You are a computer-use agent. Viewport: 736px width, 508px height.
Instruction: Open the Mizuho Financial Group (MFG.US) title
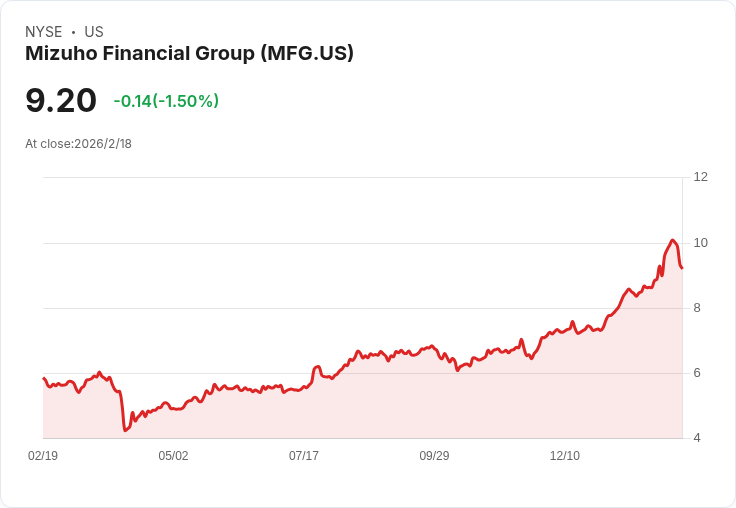coord(189,54)
